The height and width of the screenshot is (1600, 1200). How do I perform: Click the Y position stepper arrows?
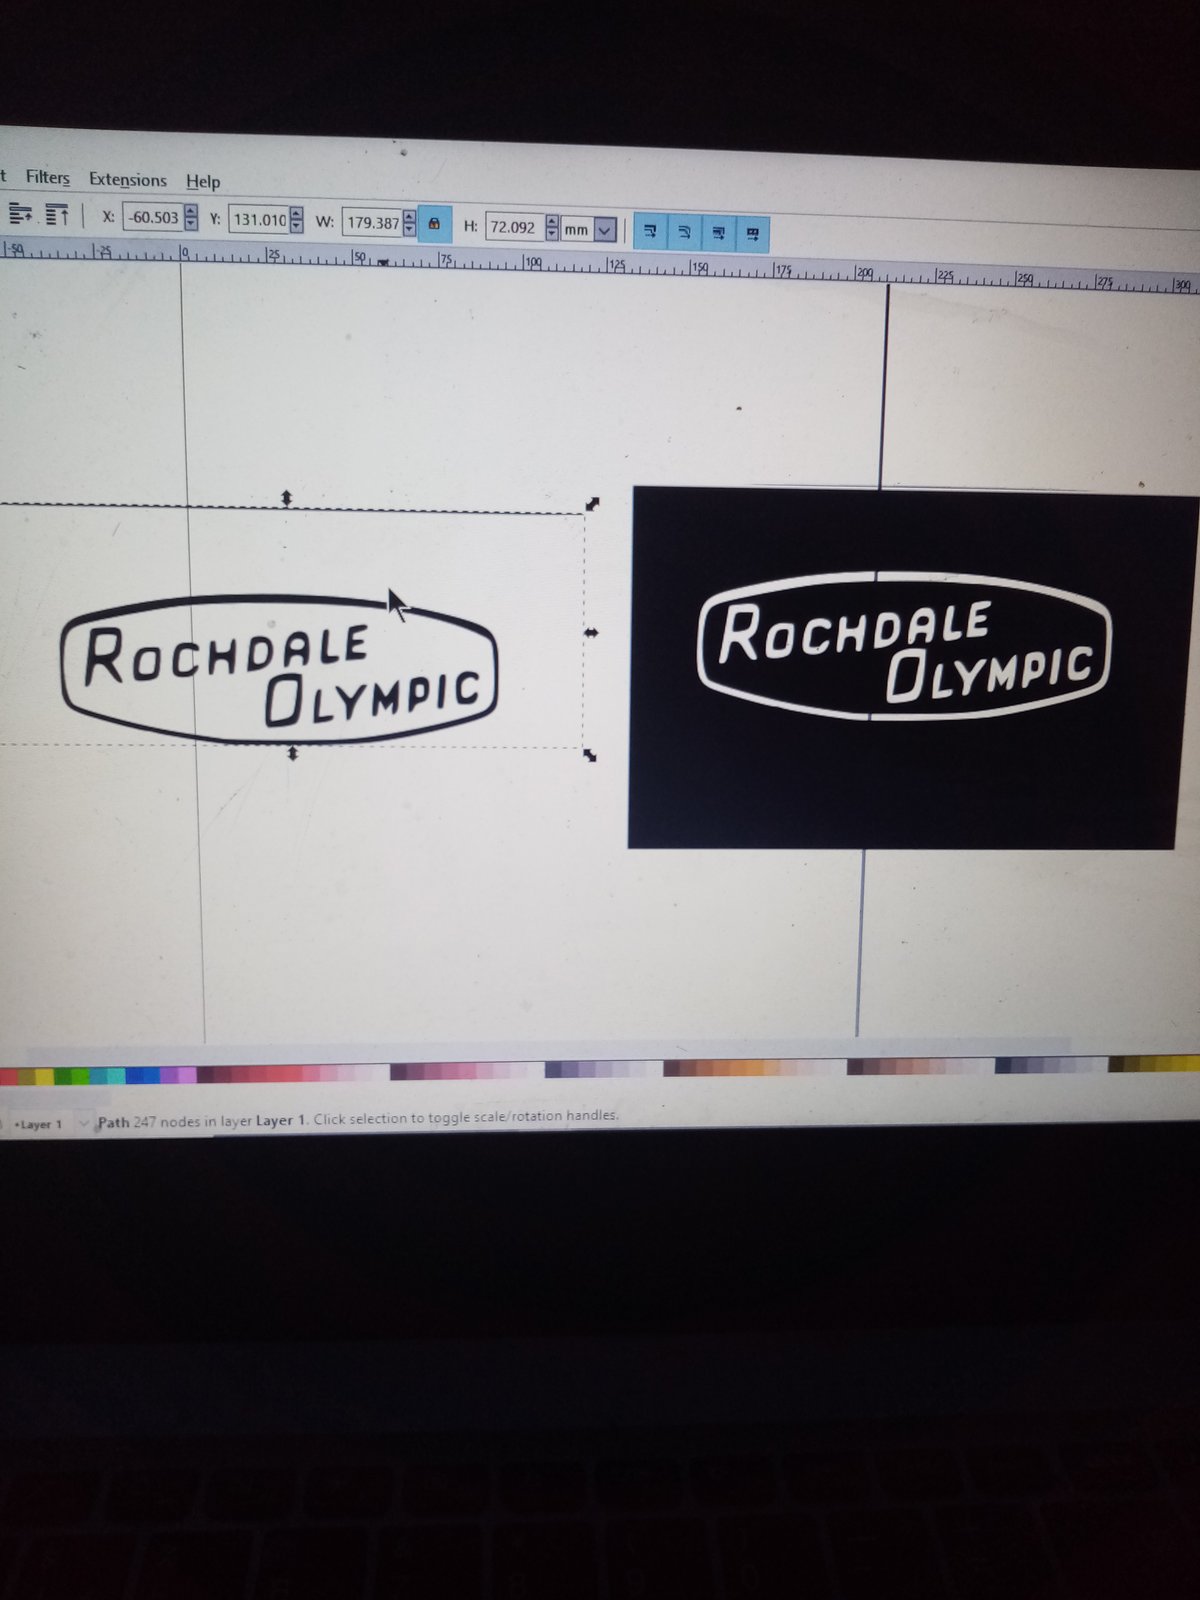(x=296, y=219)
